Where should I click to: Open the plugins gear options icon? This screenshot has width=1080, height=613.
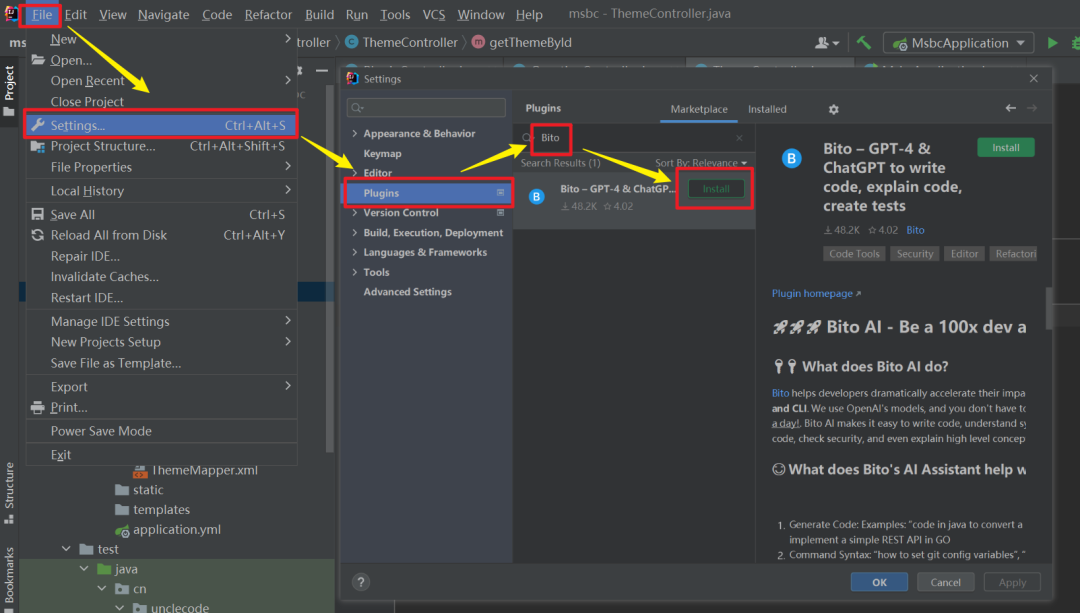(833, 110)
